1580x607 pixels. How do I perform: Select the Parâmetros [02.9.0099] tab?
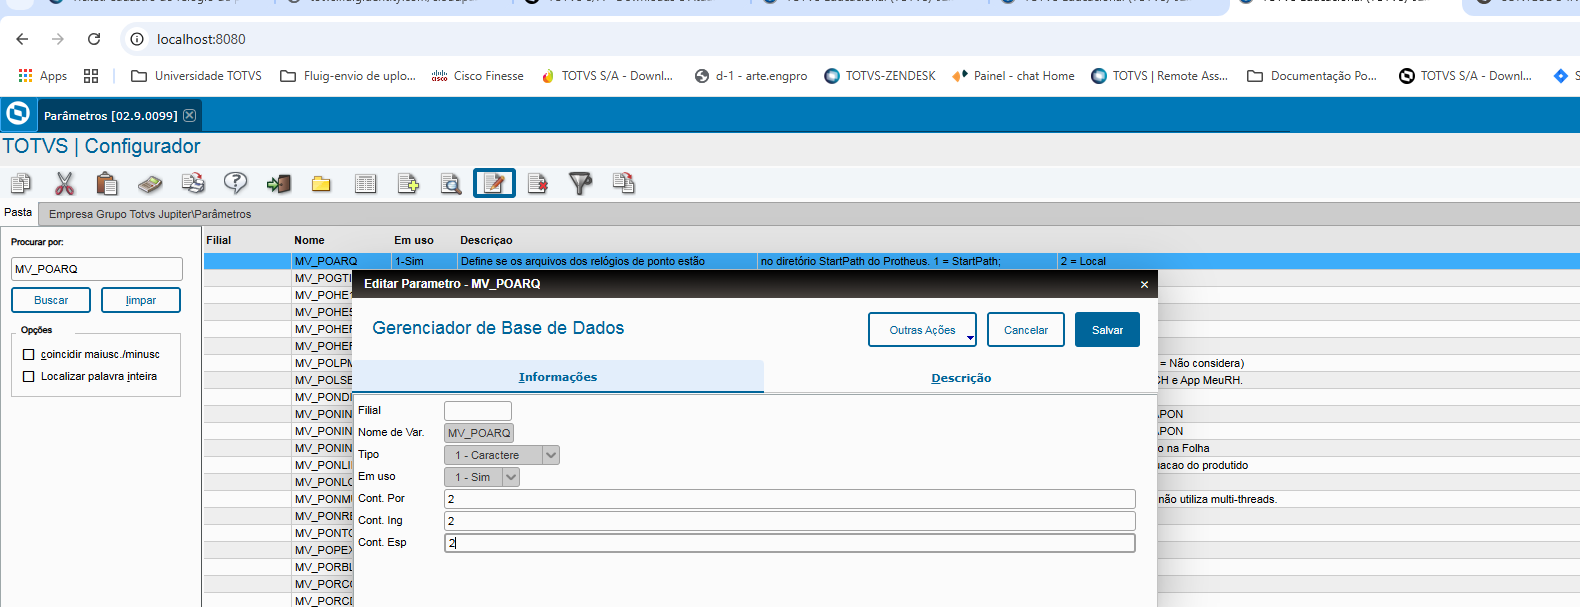[x=110, y=116]
